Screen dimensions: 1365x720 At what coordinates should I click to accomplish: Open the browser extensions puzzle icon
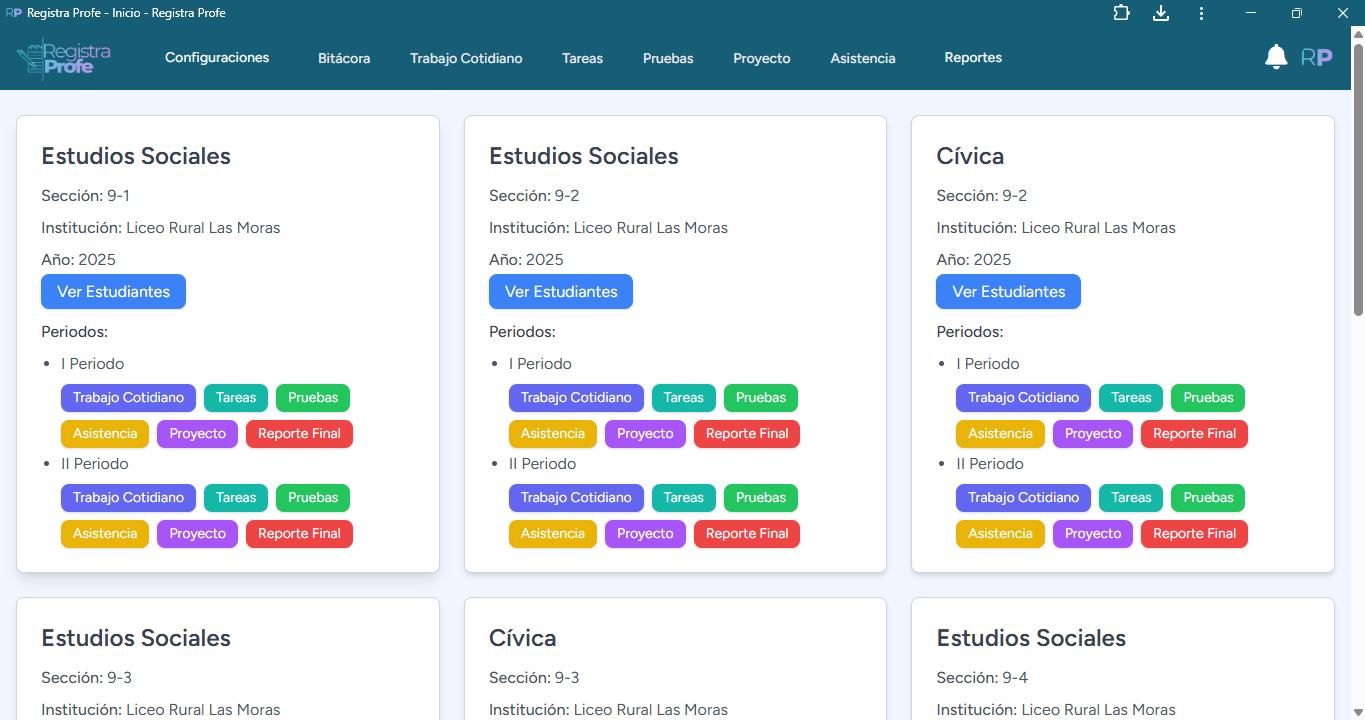[1121, 13]
